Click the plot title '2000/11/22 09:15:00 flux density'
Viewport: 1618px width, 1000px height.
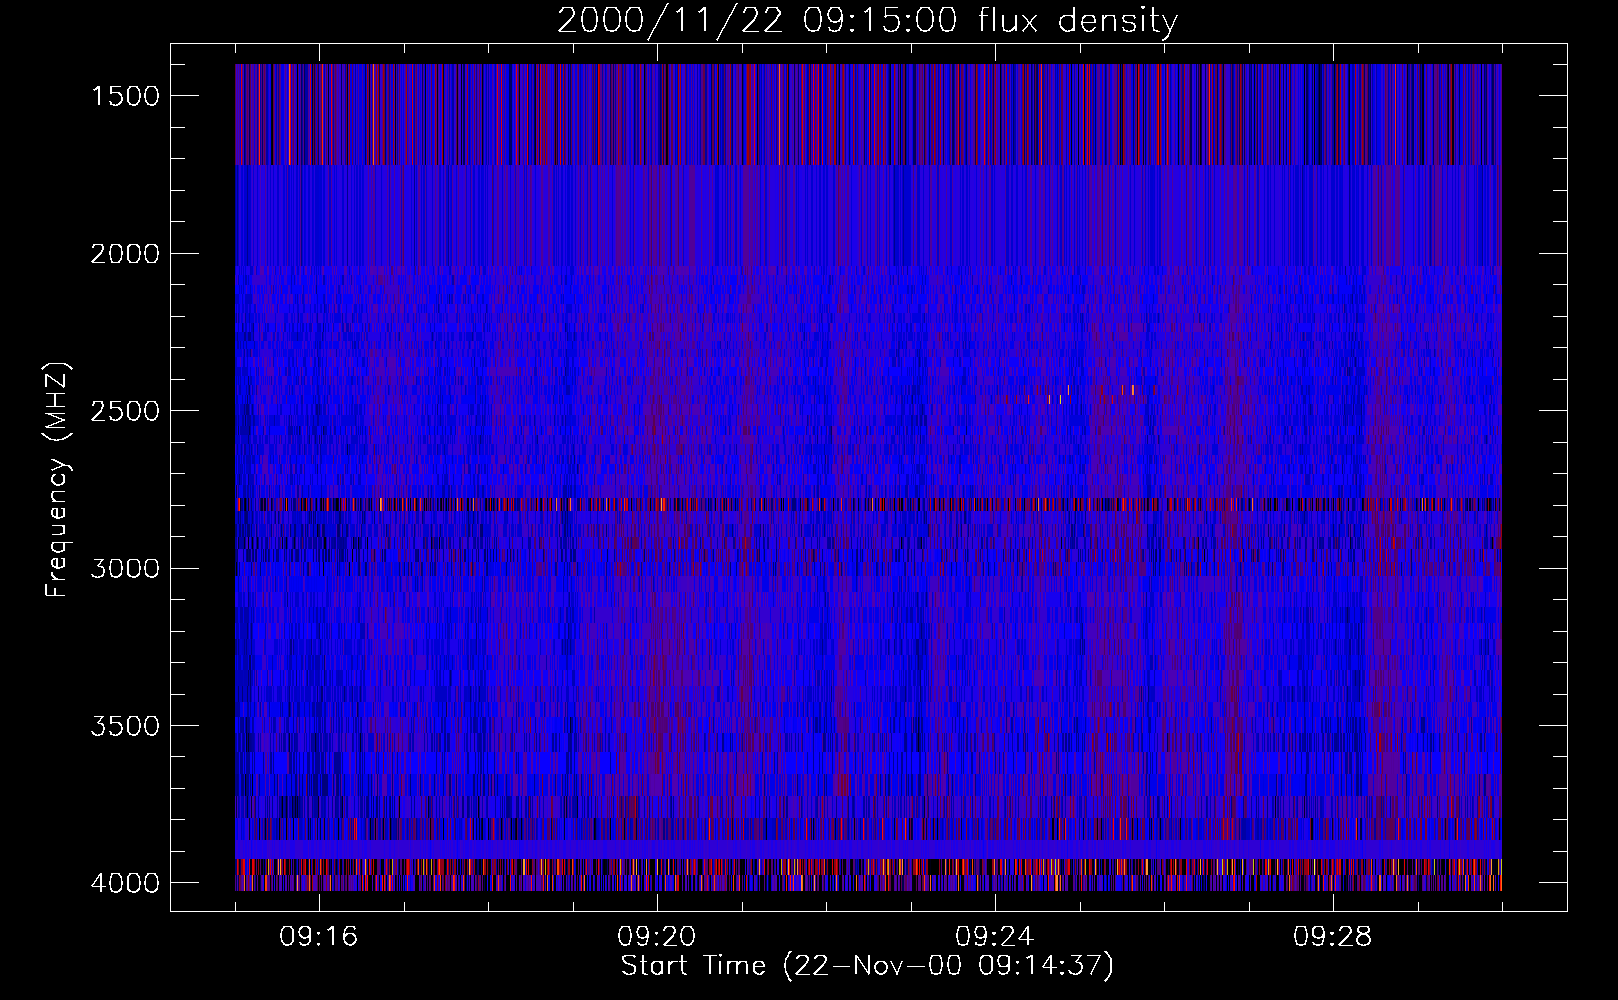(867, 21)
